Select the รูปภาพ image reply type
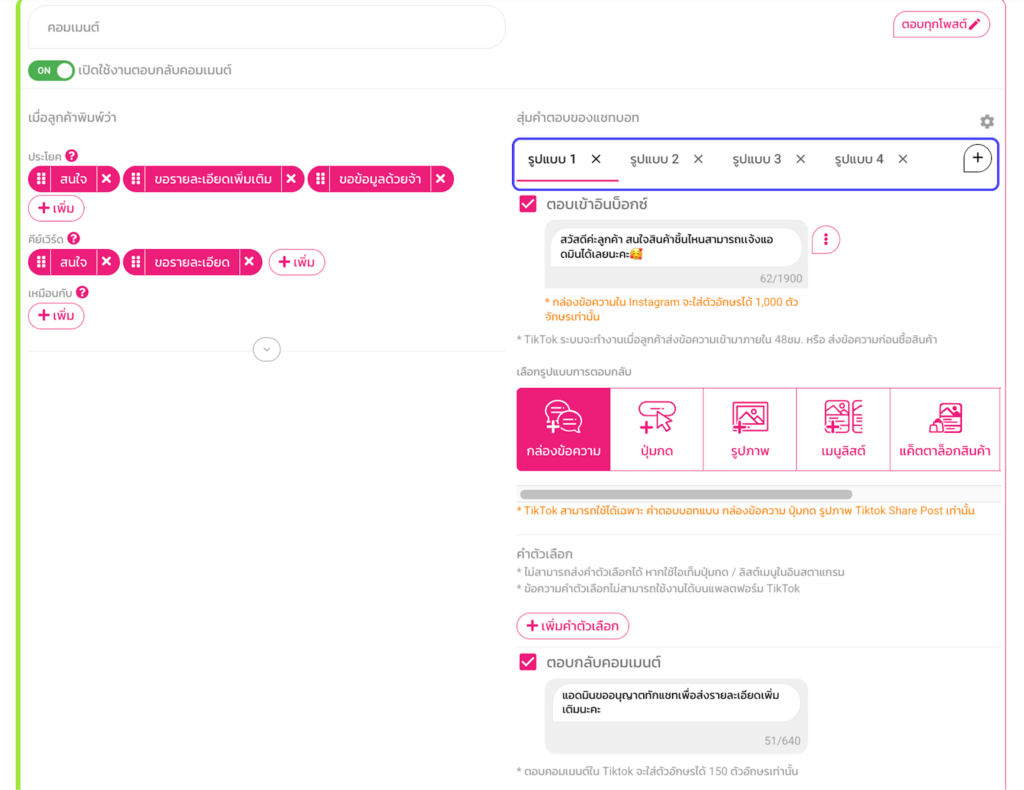1024x790 pixels. (749, 429)
